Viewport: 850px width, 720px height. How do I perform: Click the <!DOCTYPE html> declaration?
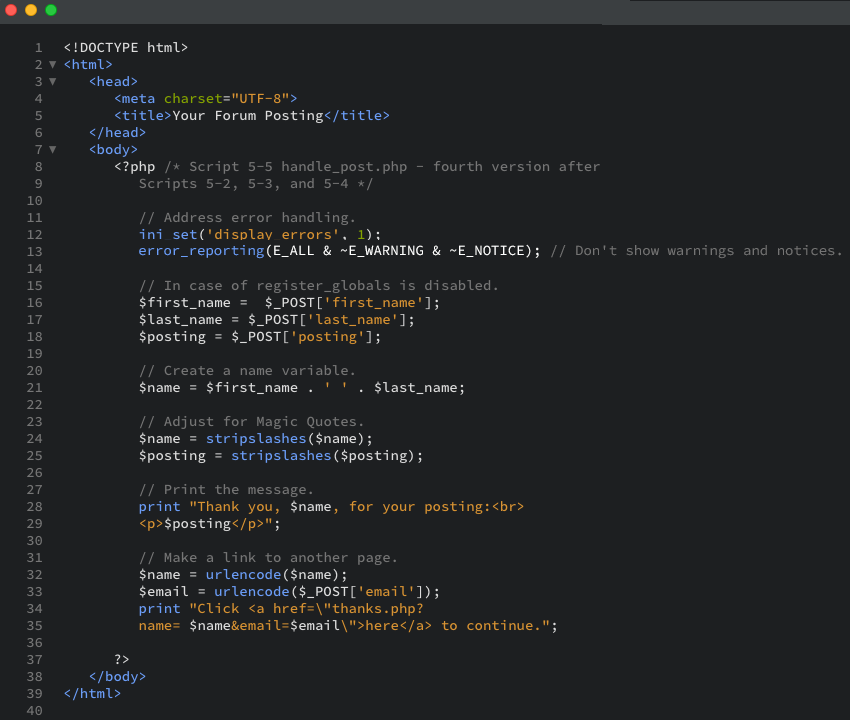coord(126,48)
